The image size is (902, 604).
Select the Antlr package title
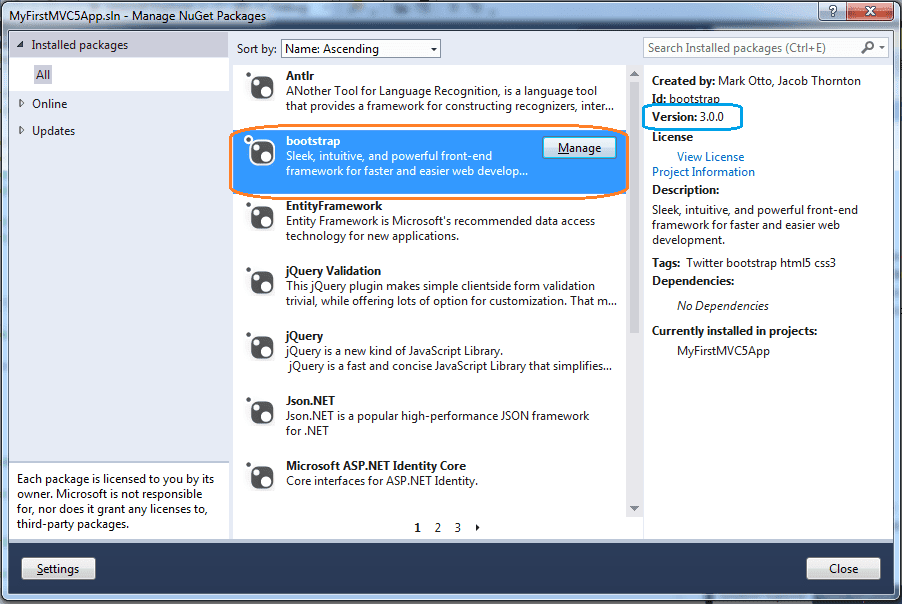coord(300,76)
